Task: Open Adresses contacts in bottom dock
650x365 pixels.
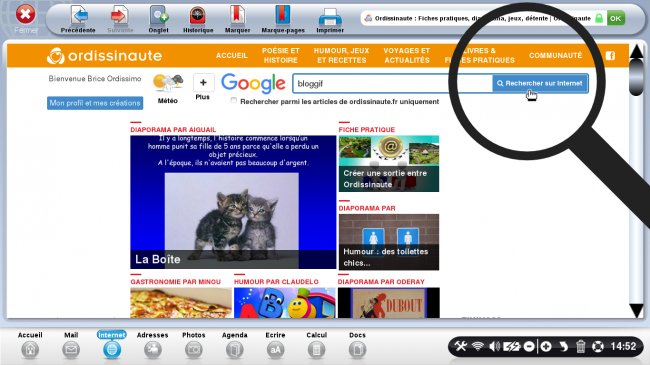Action: tap(153, 345)
